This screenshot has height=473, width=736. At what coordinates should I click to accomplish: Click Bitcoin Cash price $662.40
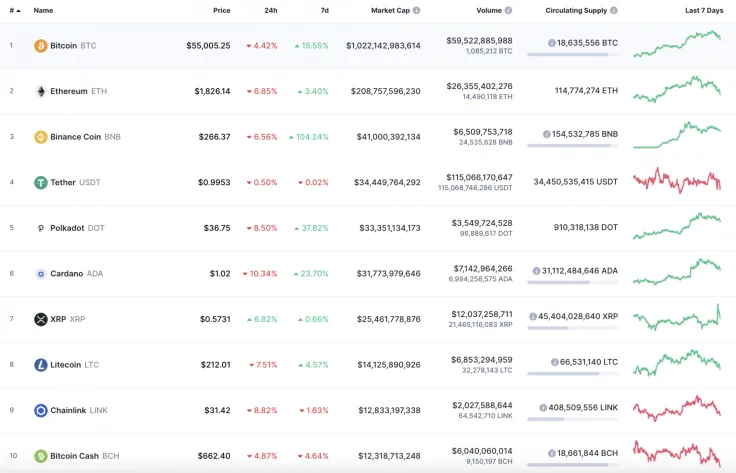click(x=214, y=456)
